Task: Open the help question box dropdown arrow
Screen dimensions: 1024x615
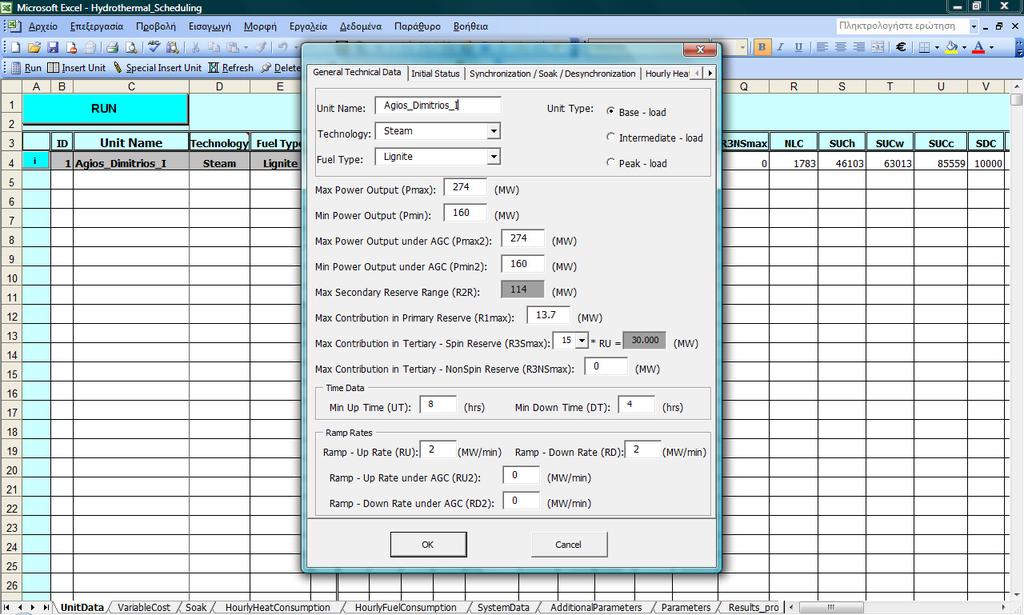Action: pos(974,26)
